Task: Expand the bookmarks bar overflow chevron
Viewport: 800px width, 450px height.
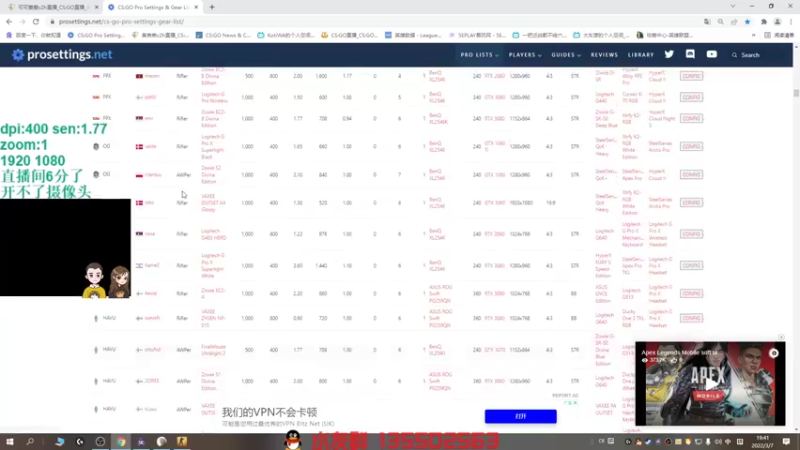Action: [x=754, y=35]
